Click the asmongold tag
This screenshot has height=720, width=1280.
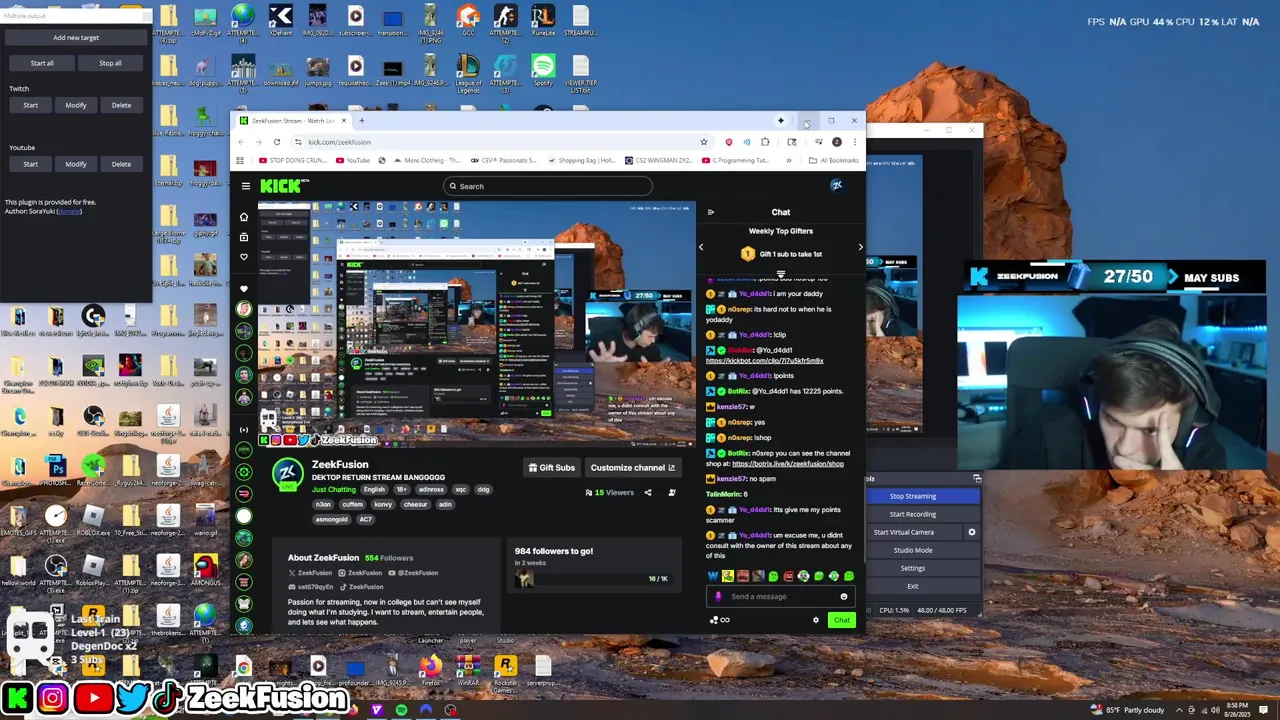point(332,519)
